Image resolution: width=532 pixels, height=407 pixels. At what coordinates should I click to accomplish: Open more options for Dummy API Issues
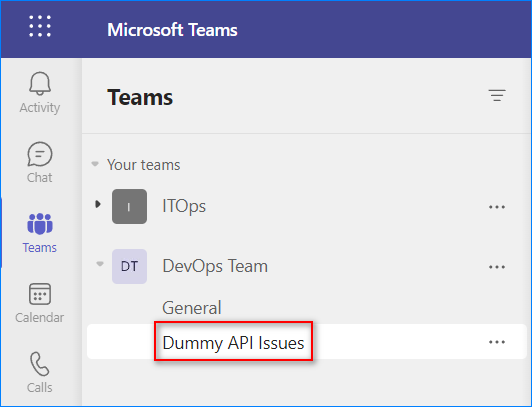click(497, 342)
